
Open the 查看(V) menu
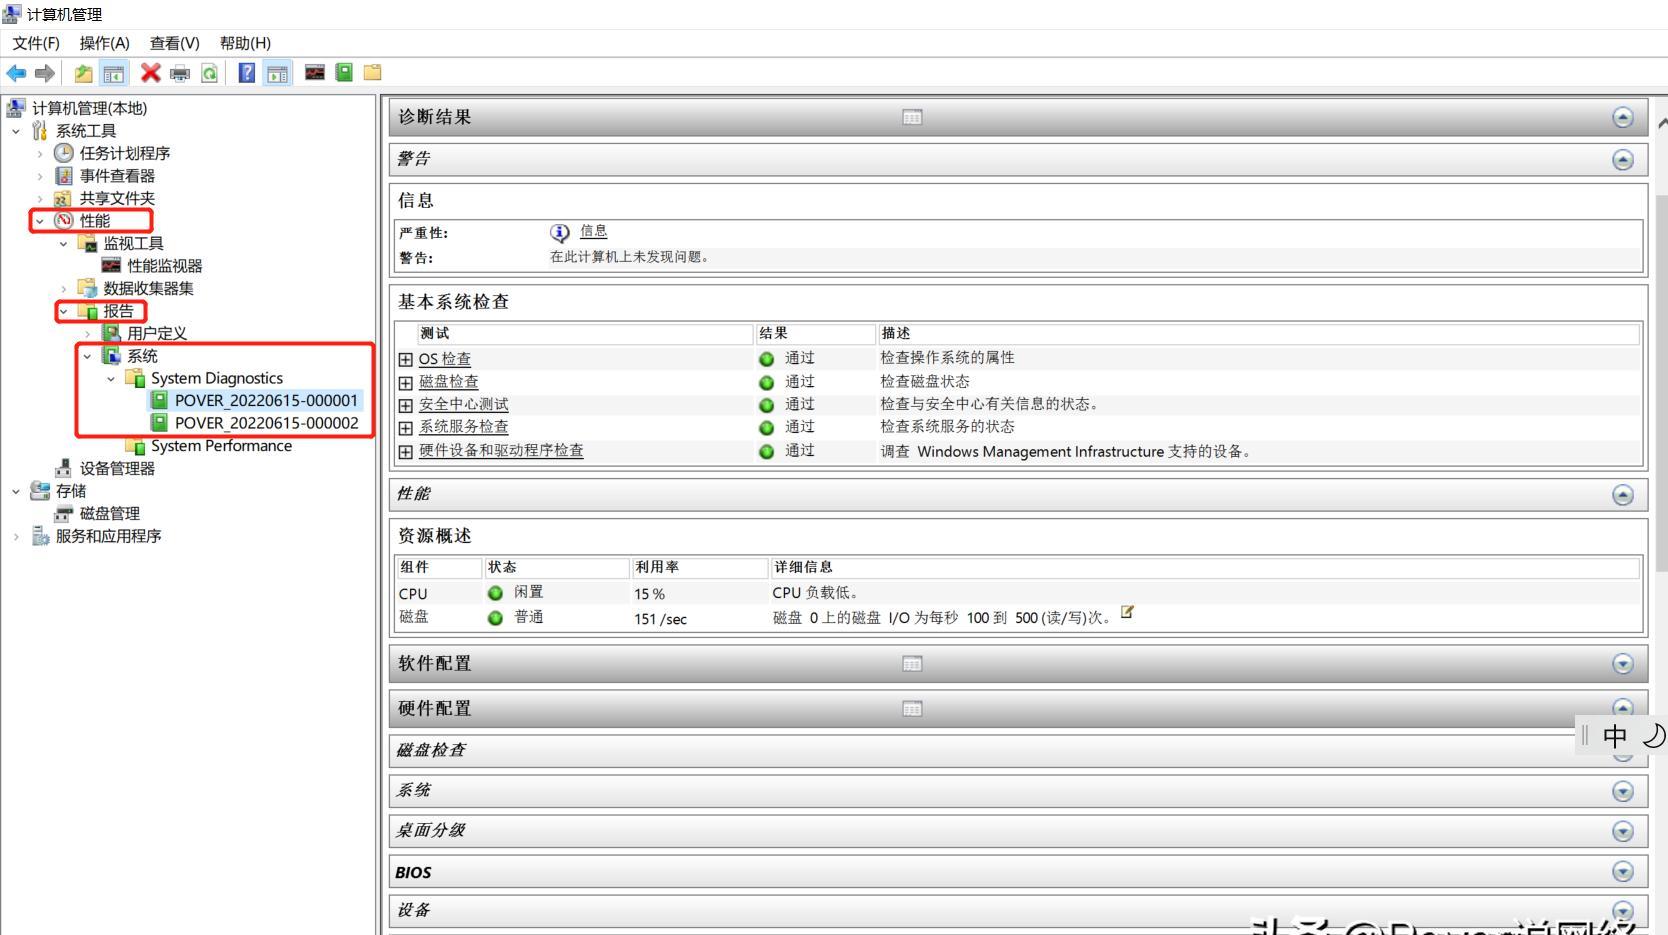(175, 43)
